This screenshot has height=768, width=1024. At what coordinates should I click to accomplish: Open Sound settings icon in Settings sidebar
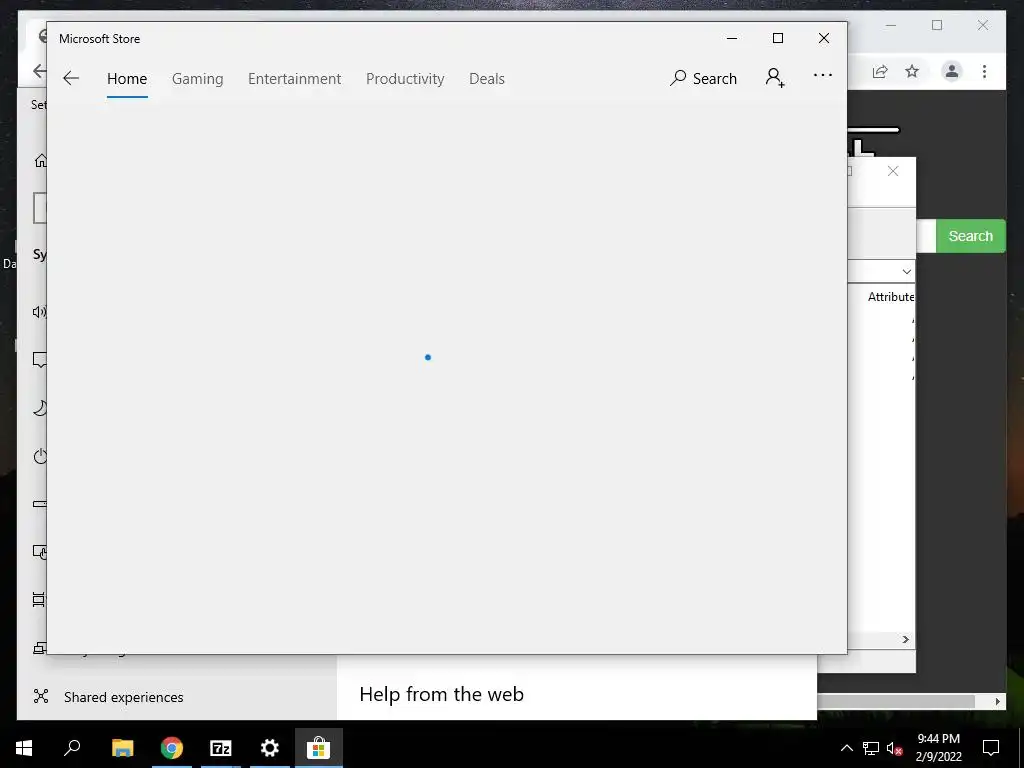click(x=40, y=312)
